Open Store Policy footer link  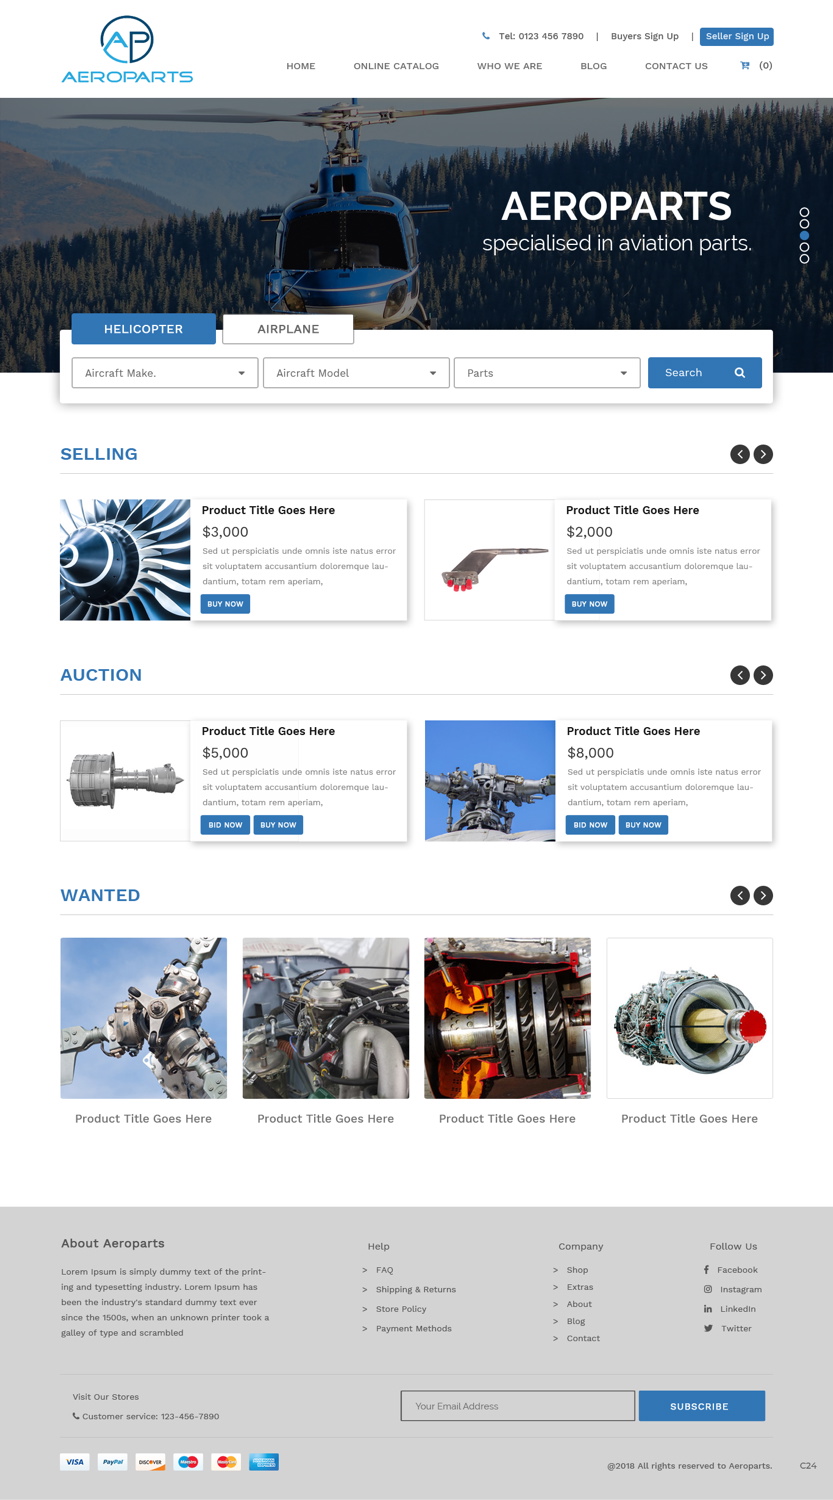coord(401,1309)
